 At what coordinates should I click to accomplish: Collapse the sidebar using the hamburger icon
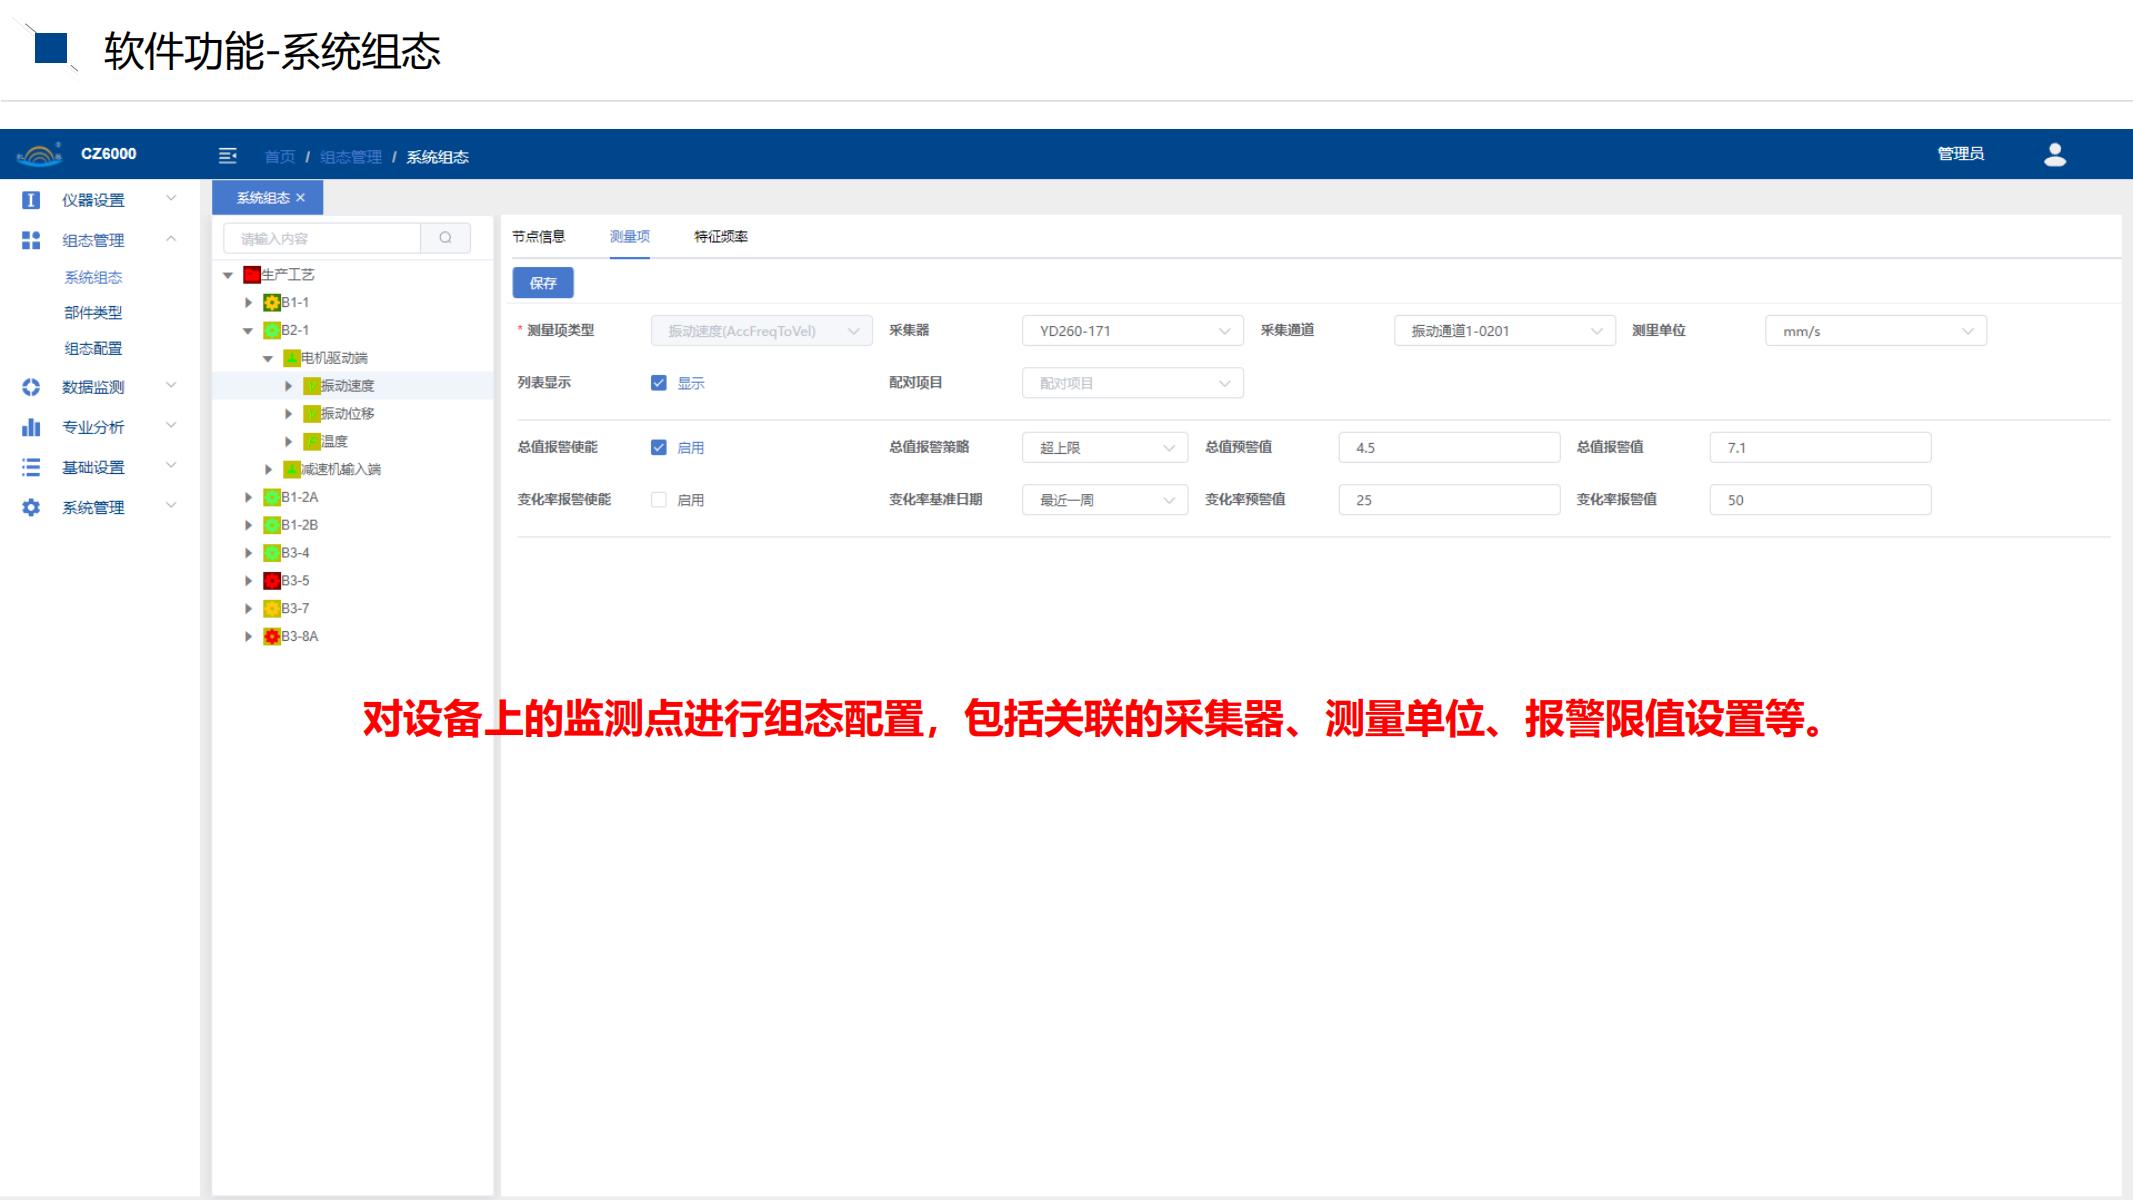tap(229, 155)
